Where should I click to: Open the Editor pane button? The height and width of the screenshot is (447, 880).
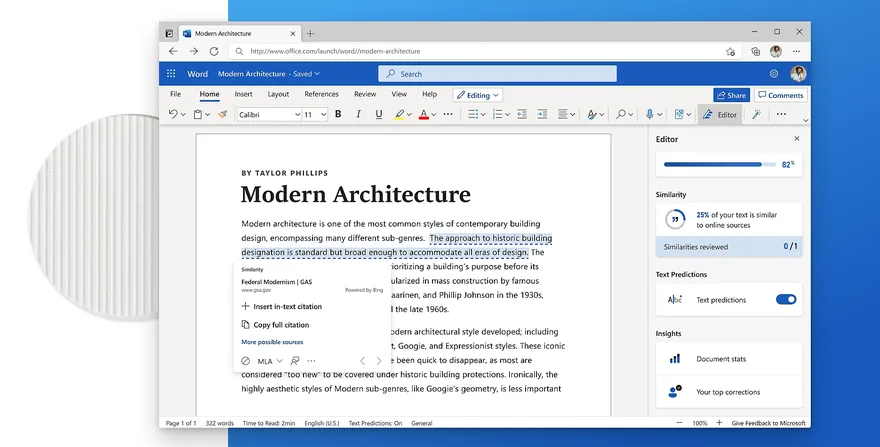720,115
